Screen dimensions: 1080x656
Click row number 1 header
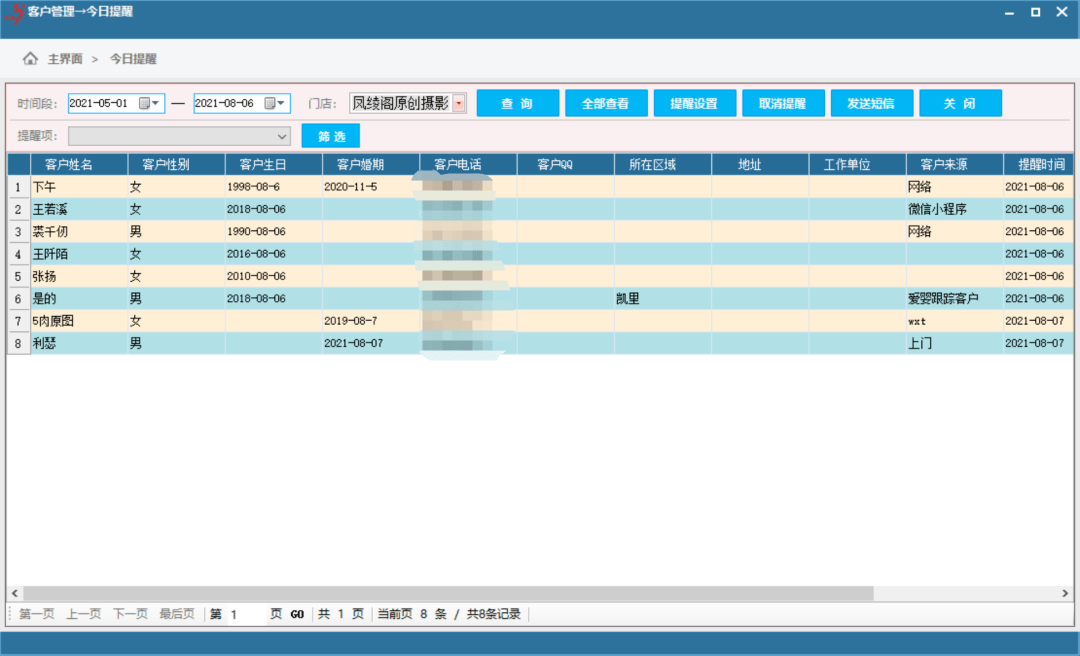coord(19,187)
